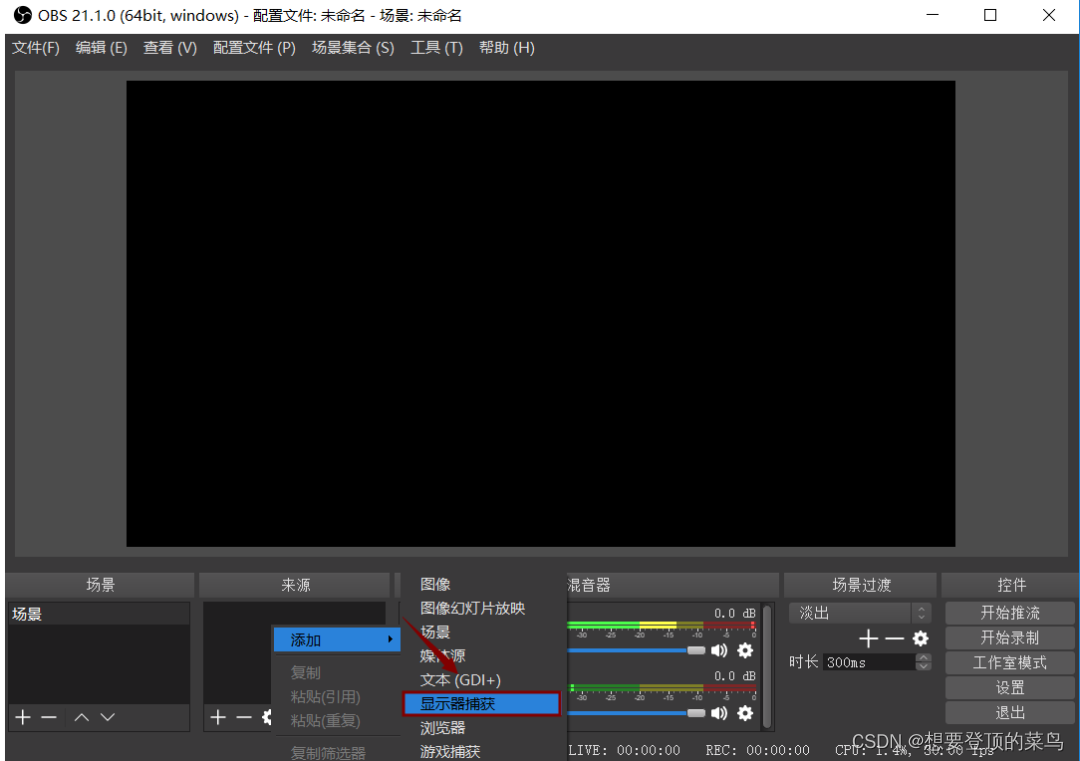Add a scene transition with plus icon
Viewport: 1080px width, 761px height.
pos(869,638)
